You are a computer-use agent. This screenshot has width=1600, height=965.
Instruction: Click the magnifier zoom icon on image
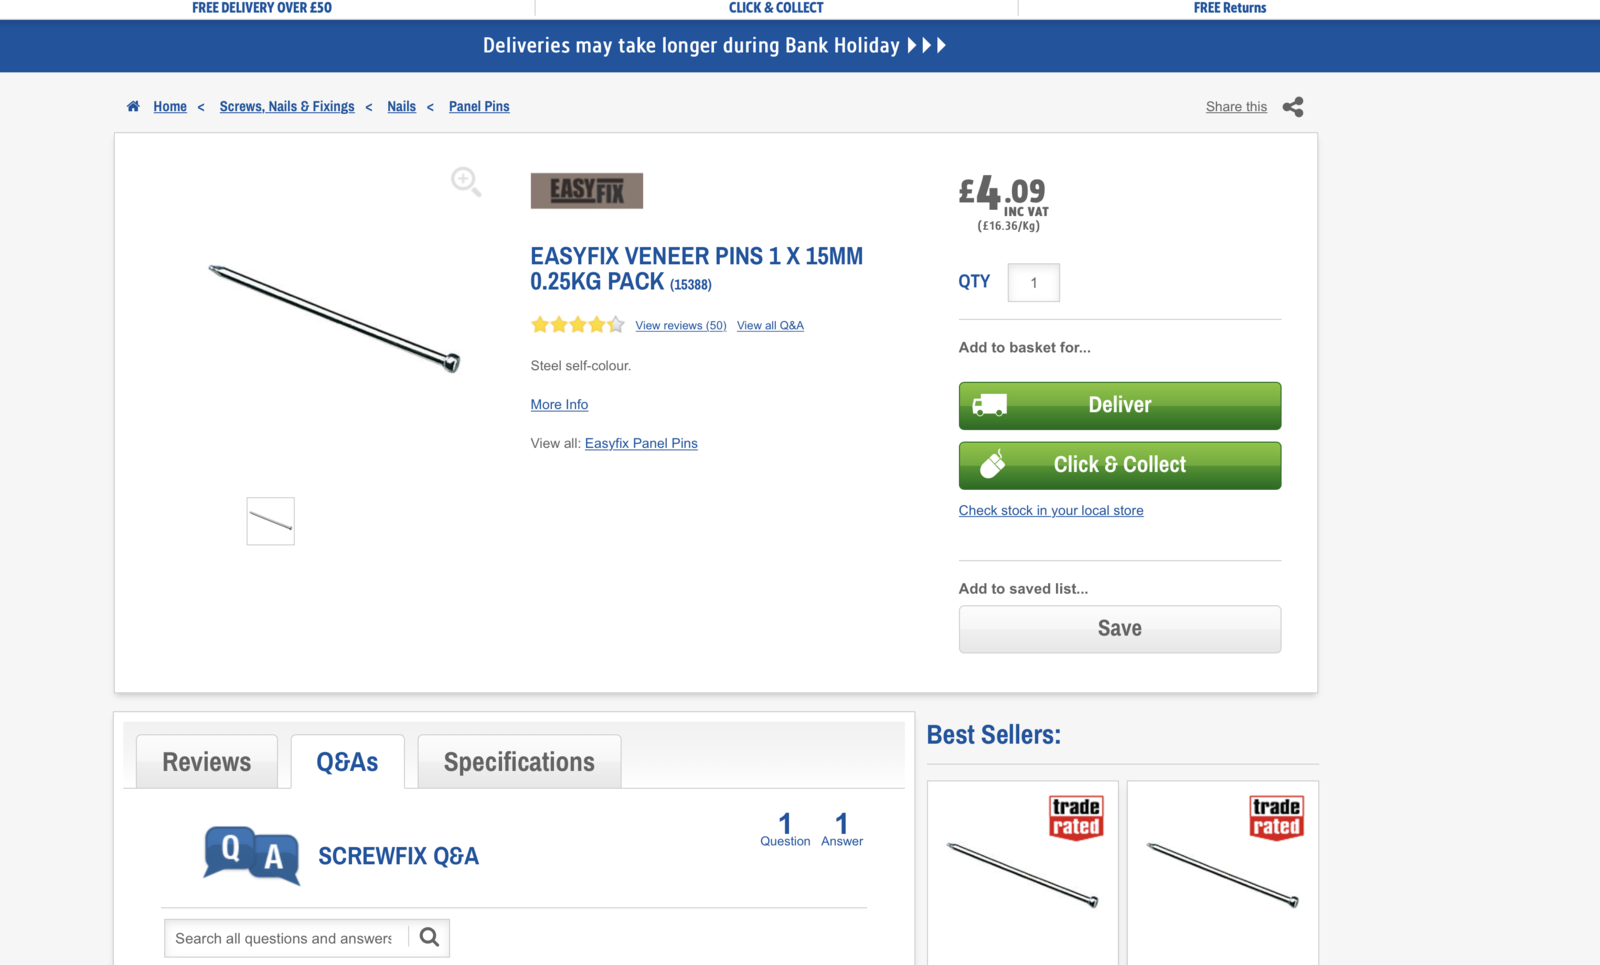[x=466, y=182]
